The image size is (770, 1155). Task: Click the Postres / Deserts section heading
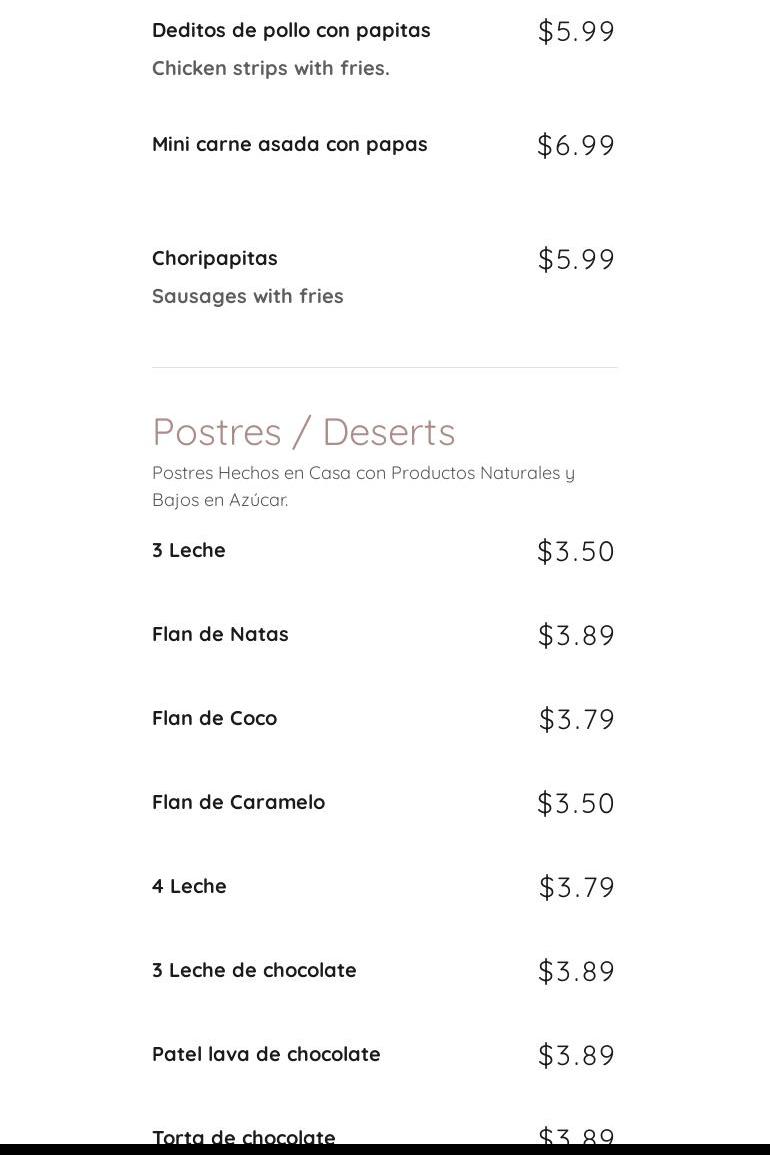pyautogui.click(x=303, y=432)
